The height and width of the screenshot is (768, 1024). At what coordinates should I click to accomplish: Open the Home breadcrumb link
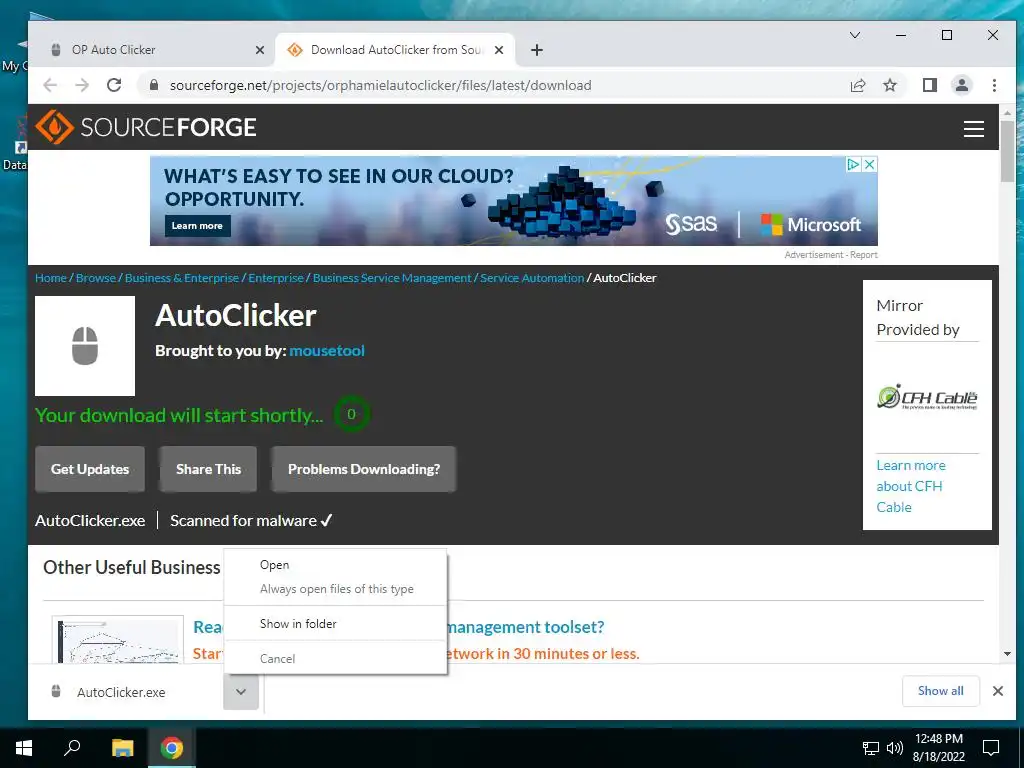[x=51, y=278]
